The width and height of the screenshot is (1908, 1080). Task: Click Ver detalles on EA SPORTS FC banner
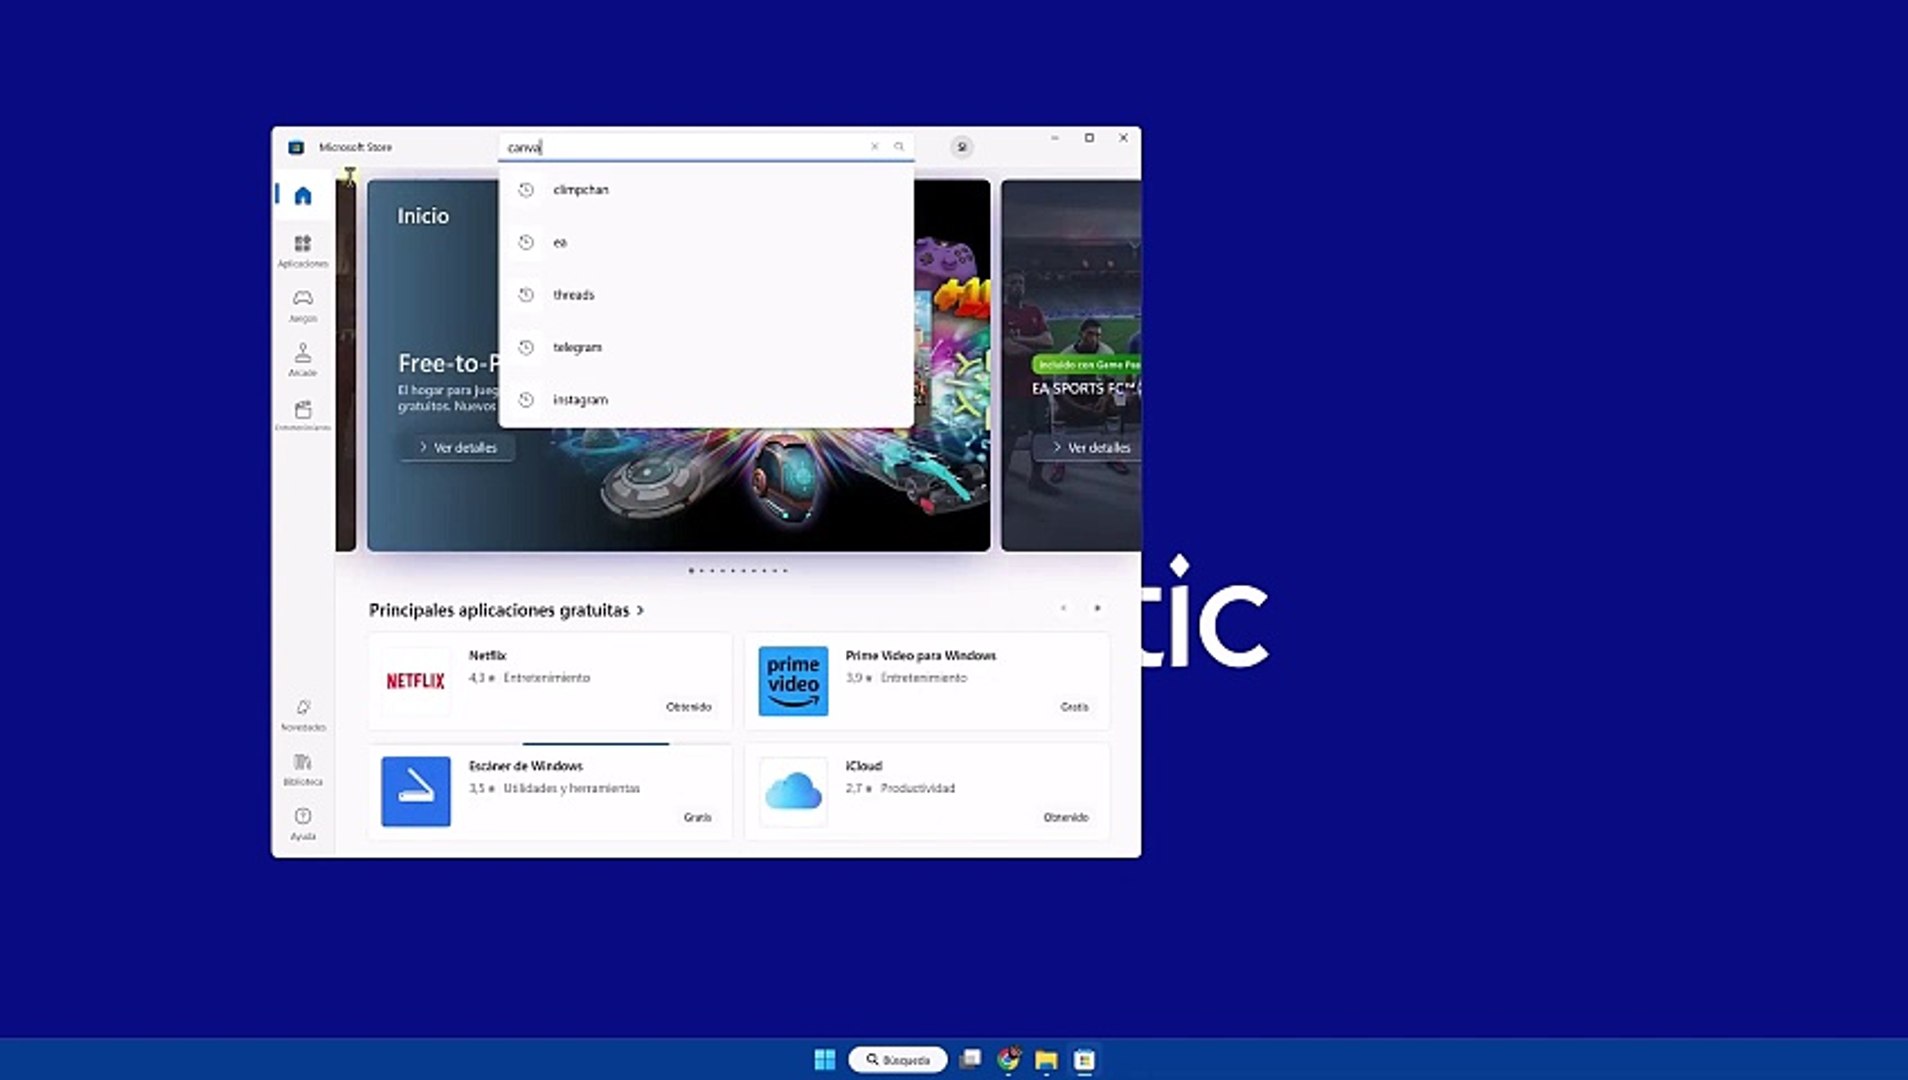pyautogui.click(x=1089, y=447)
